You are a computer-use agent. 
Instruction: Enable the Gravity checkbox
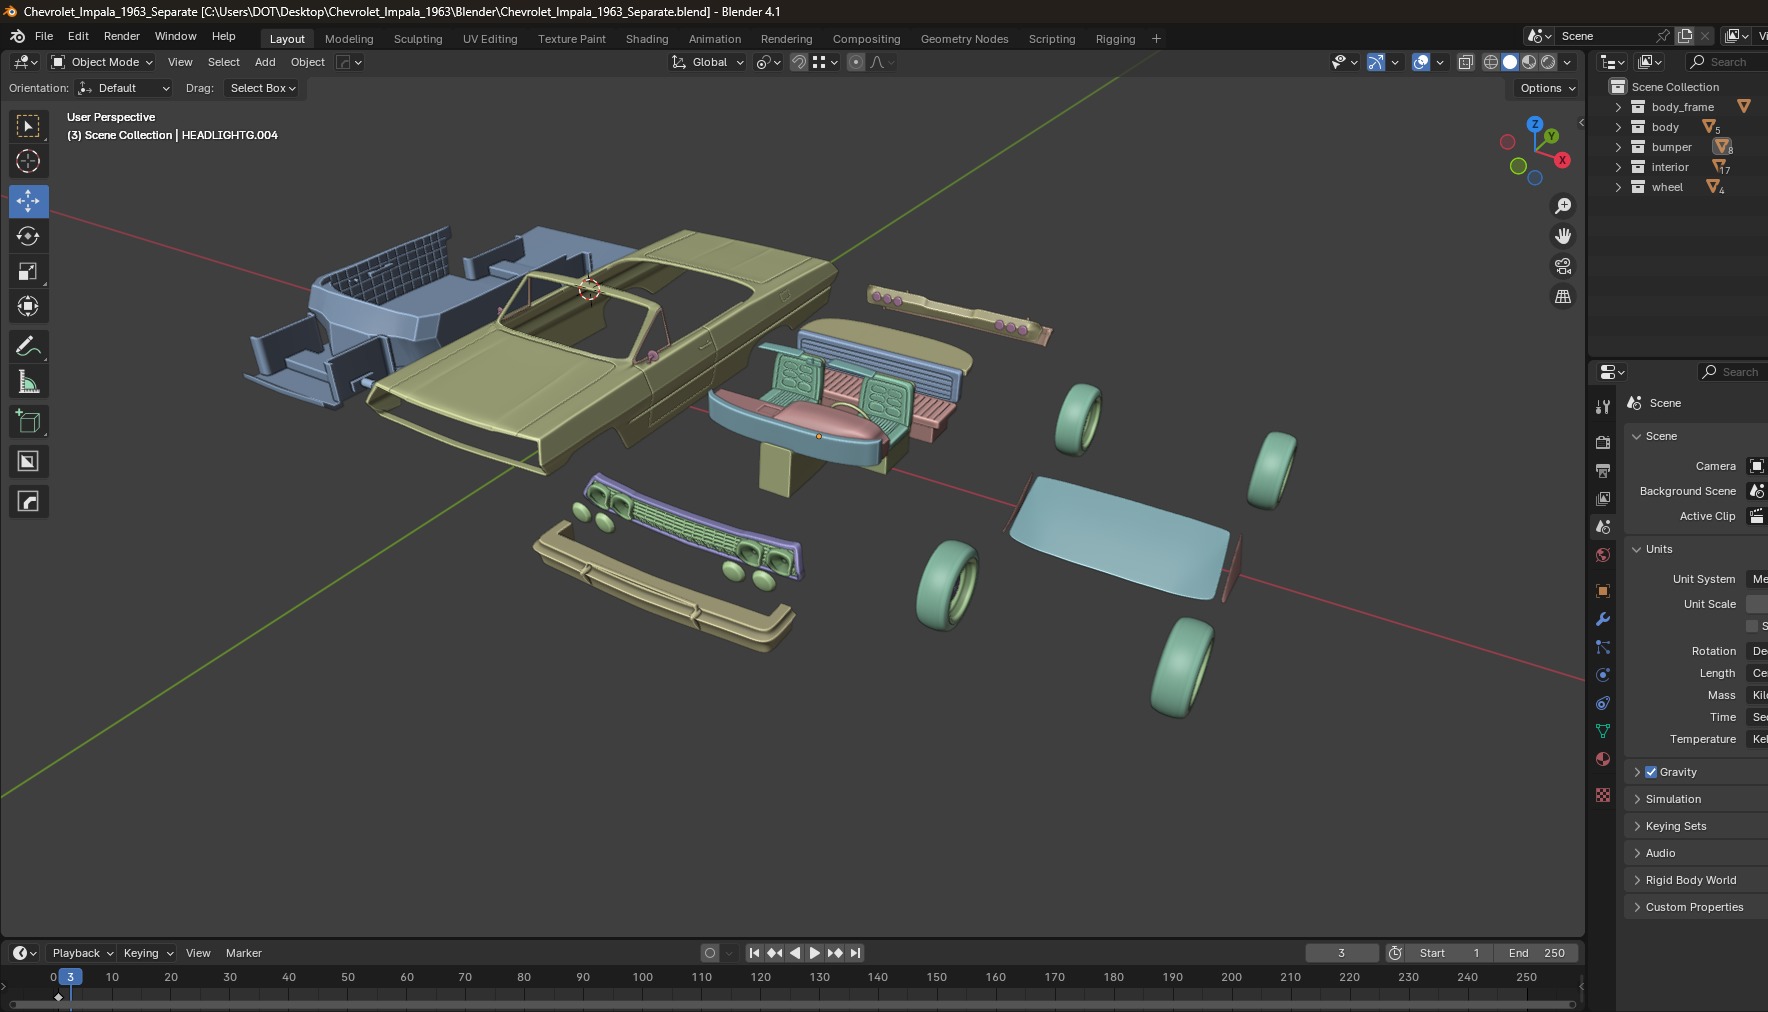pos(1651,772)
